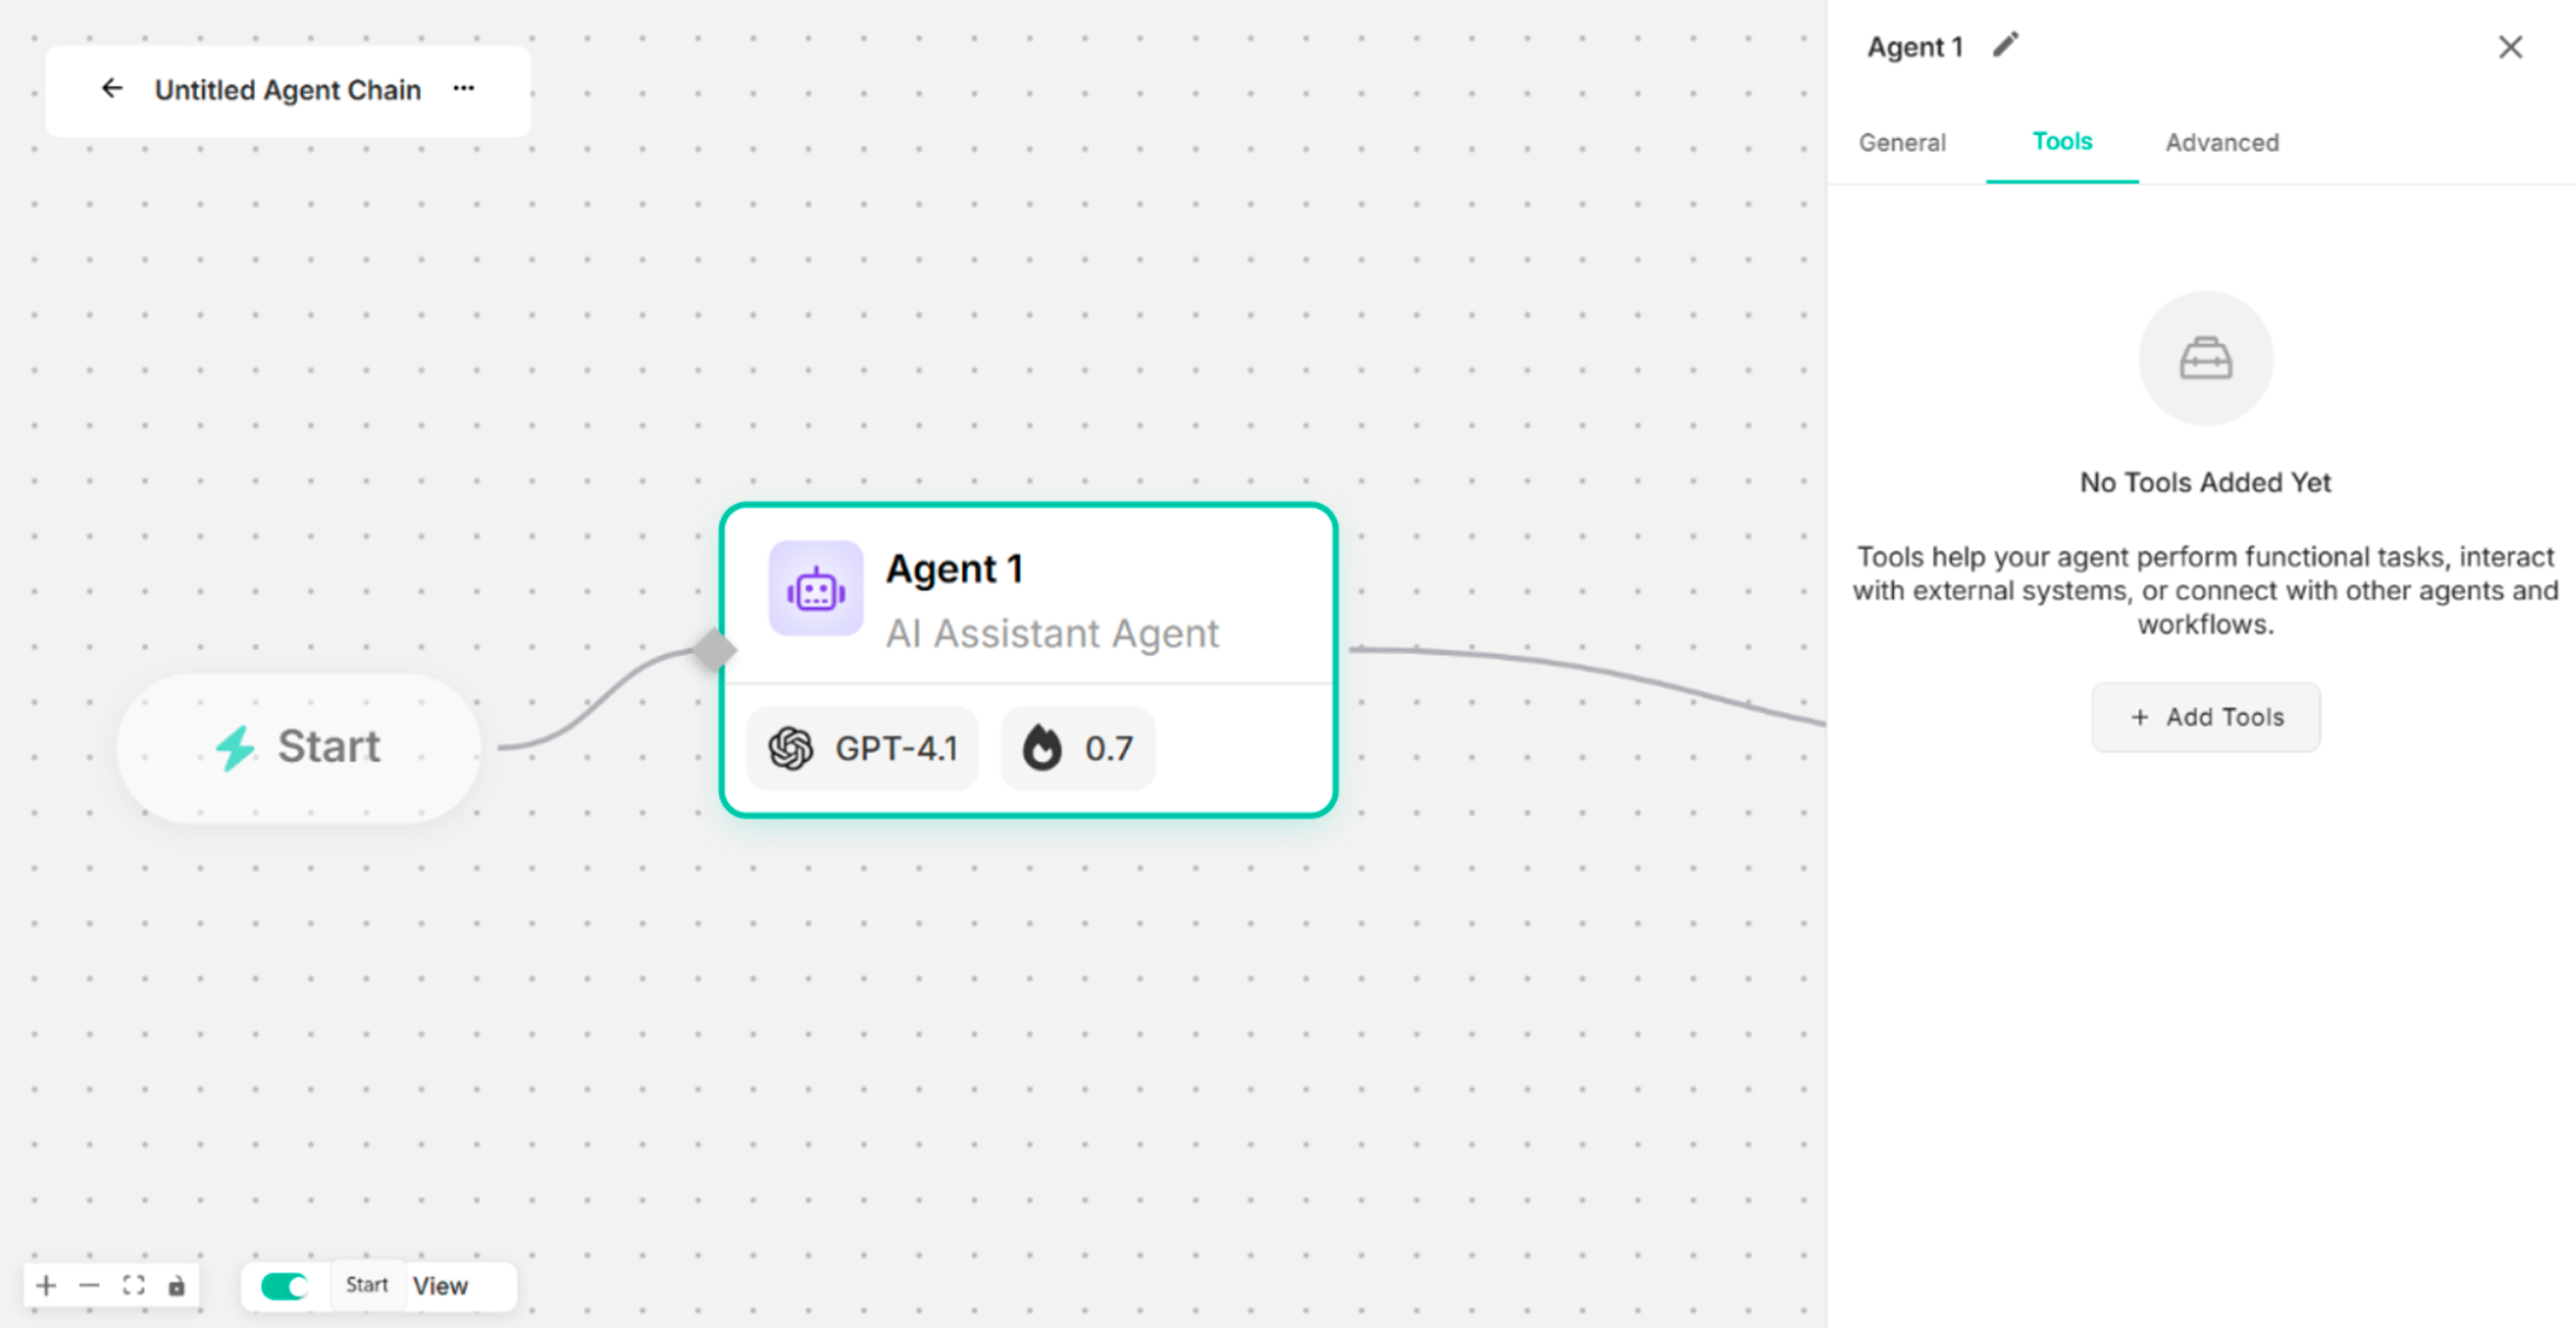
Task: Toggle the green switch in bottom toolbar
Action: coord(284,1286)
